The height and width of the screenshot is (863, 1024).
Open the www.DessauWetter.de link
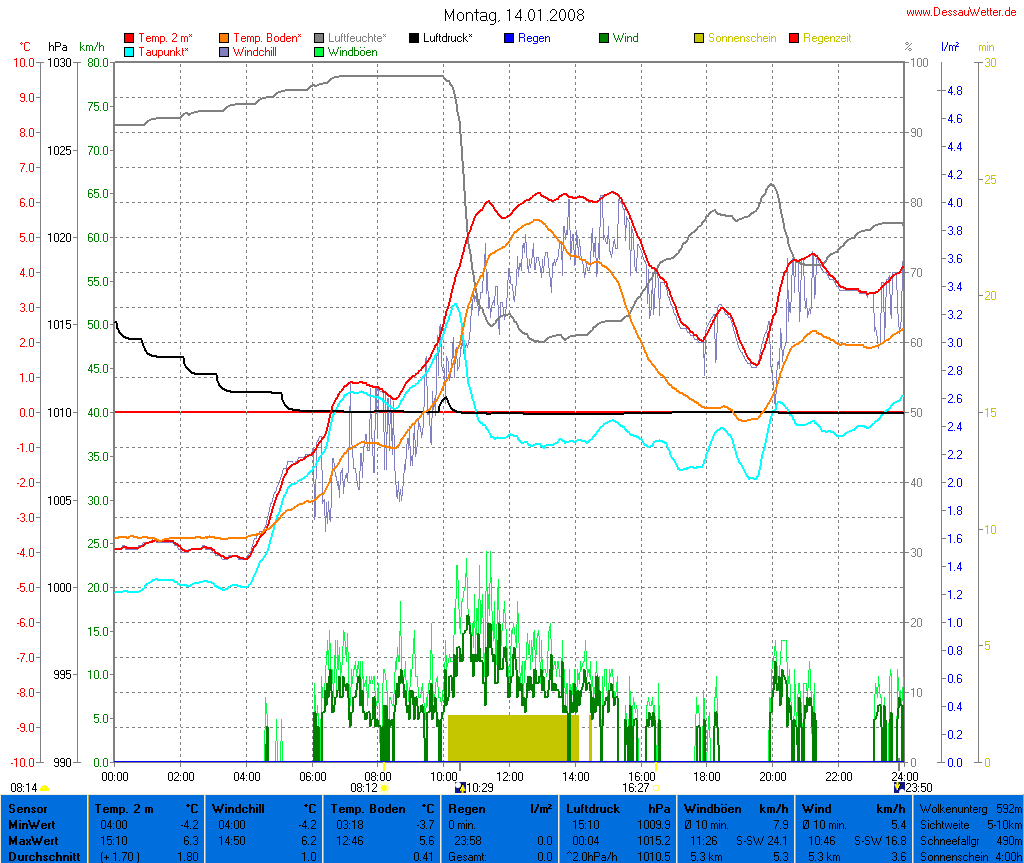click(x=963, y=12)
